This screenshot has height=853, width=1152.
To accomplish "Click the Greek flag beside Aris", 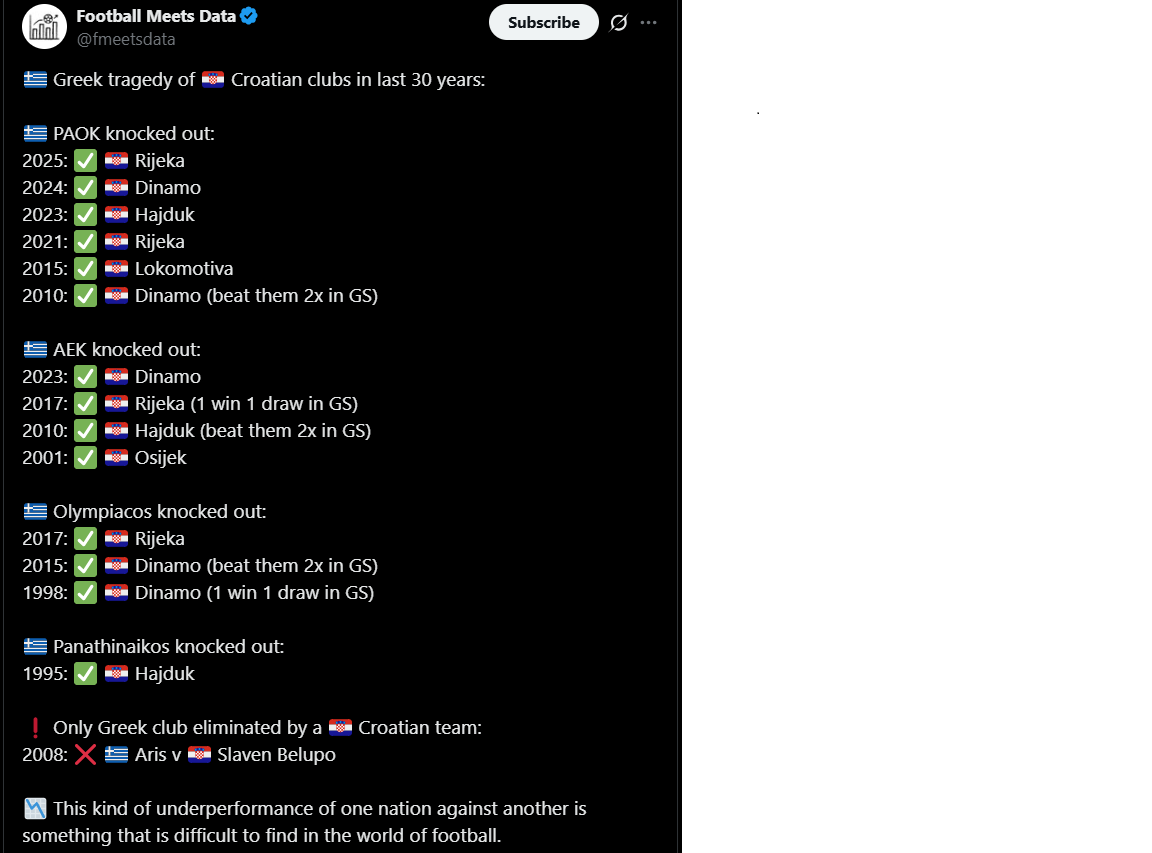I will pyautogui.click(x=116, y=755).
